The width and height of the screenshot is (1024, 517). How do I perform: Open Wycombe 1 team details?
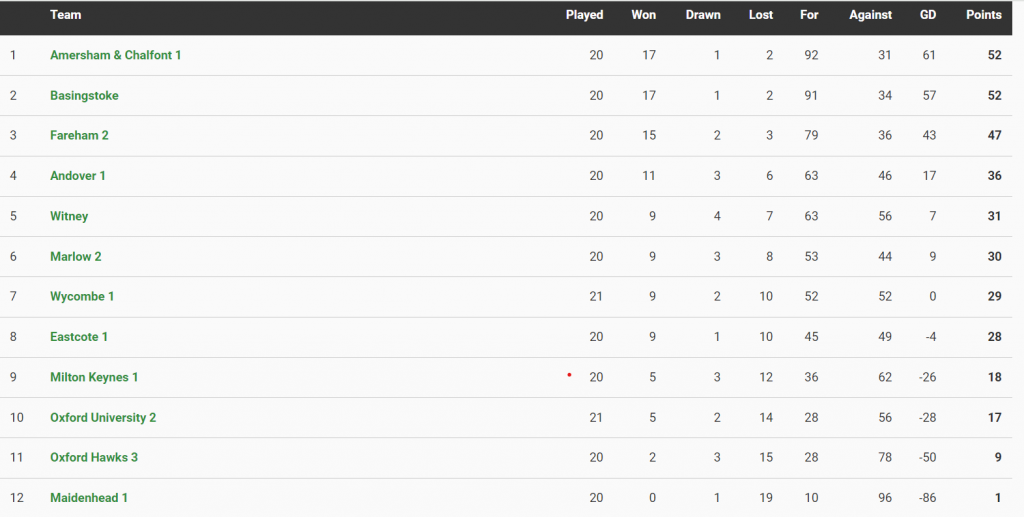click(82, 297)
